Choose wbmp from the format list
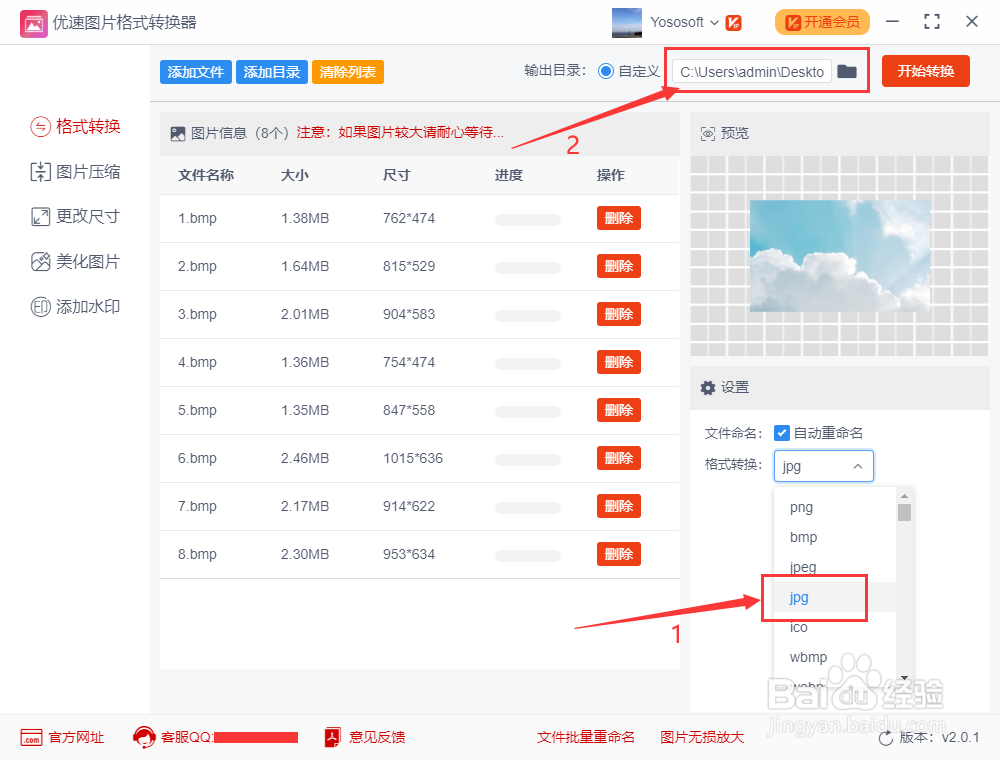The image size is (1000, 760). (x=835, y=657)
